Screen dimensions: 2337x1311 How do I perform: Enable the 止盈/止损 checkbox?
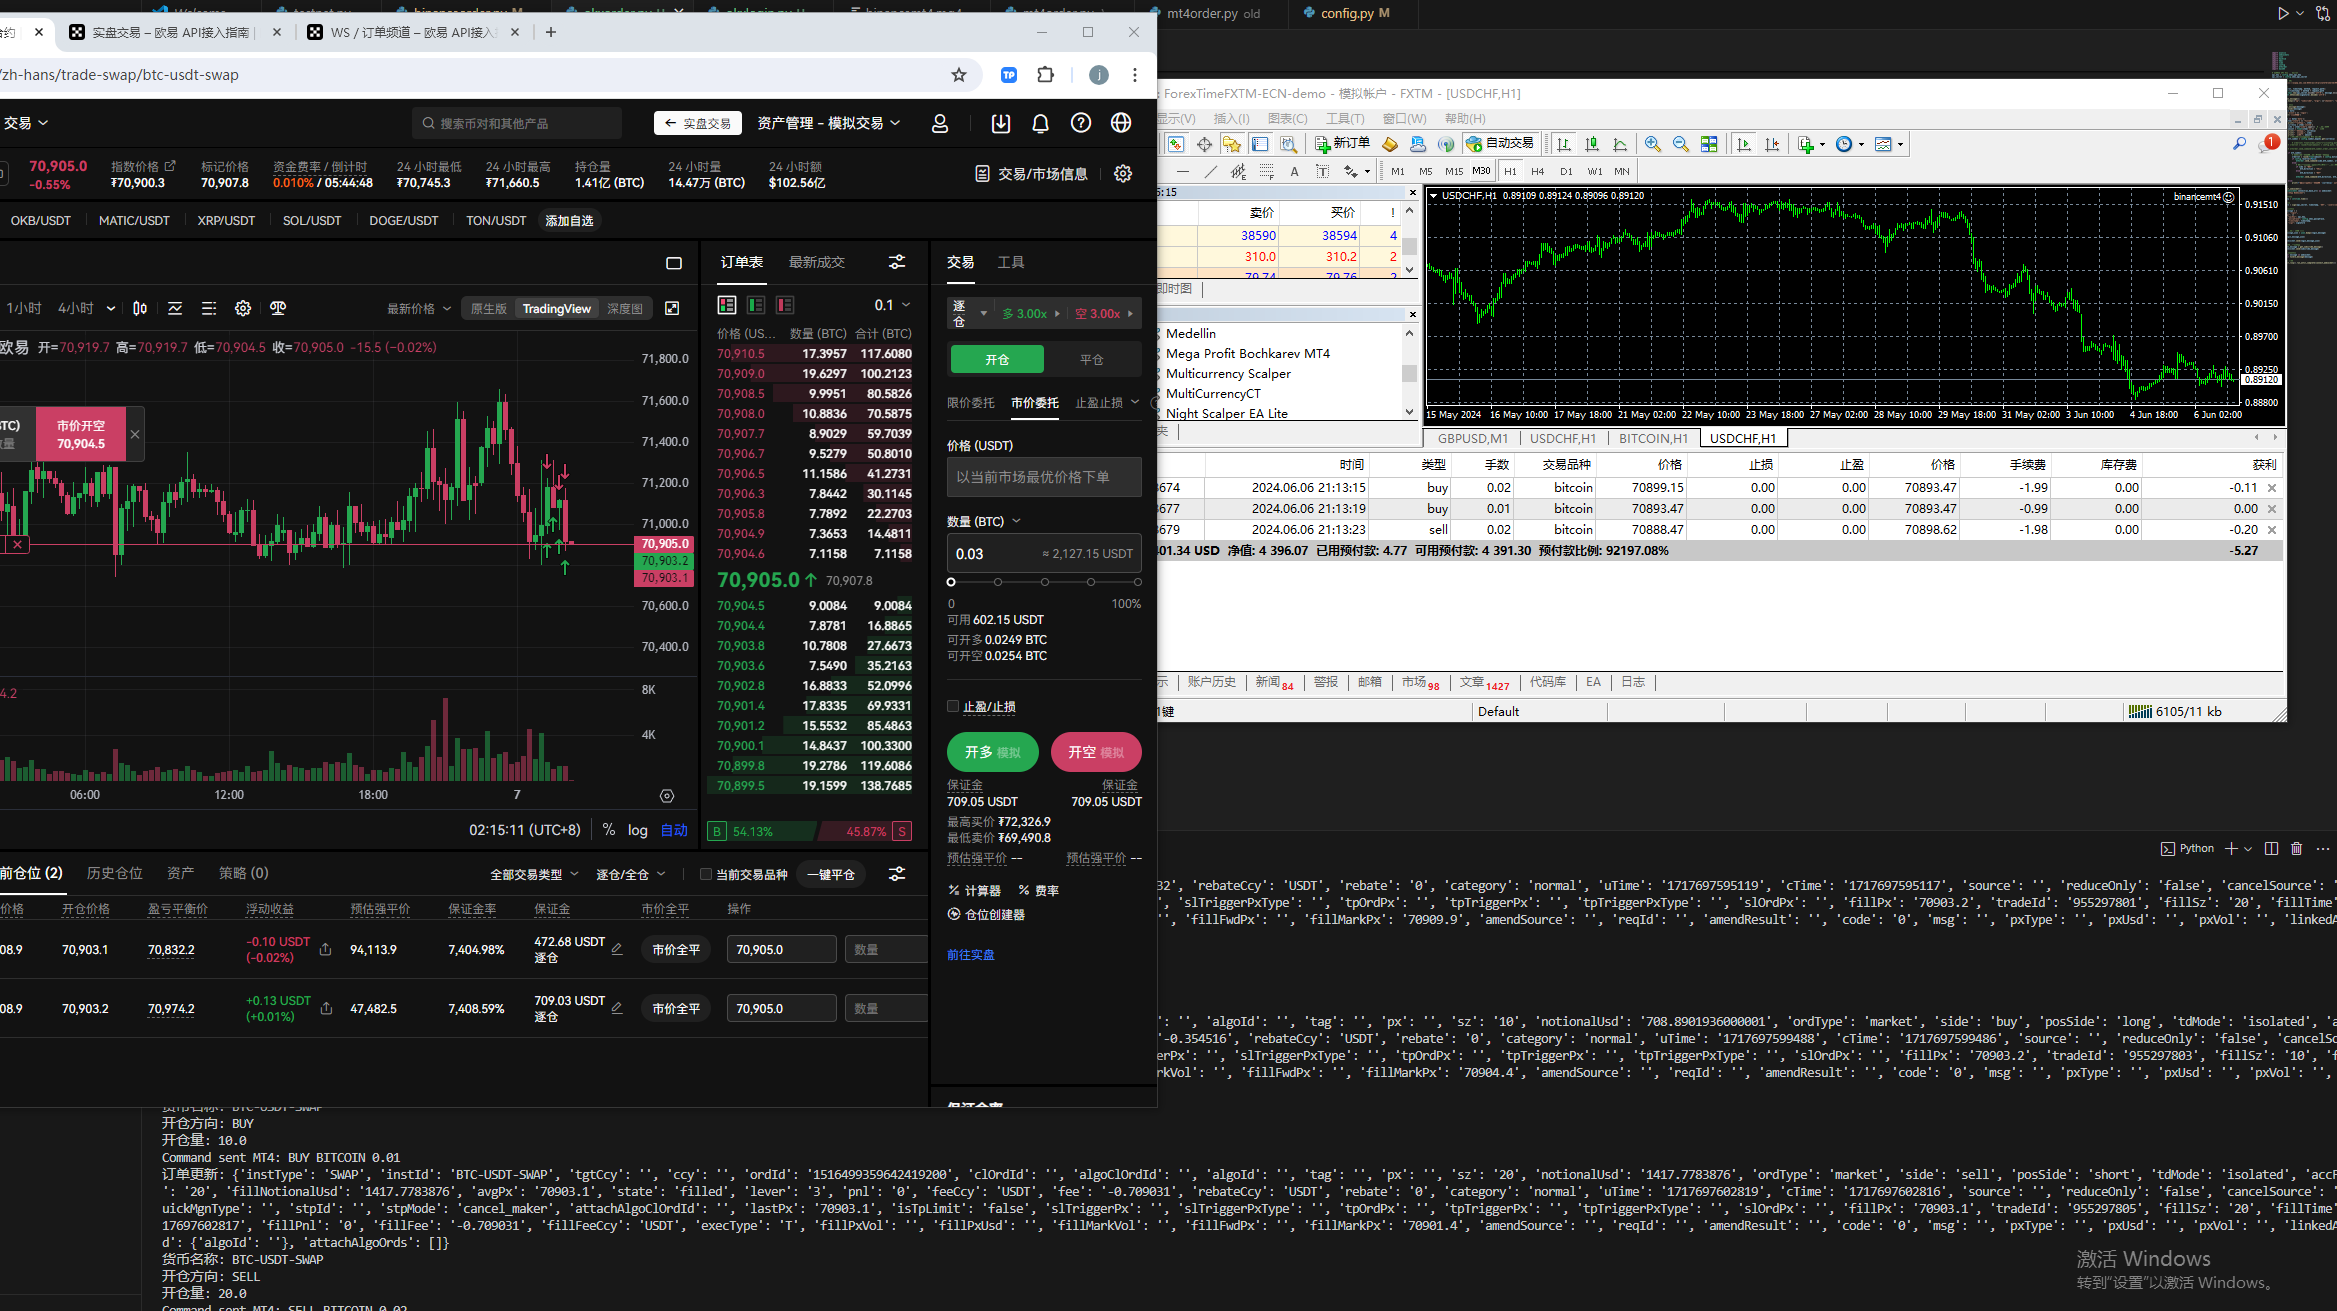click(953, 707)
